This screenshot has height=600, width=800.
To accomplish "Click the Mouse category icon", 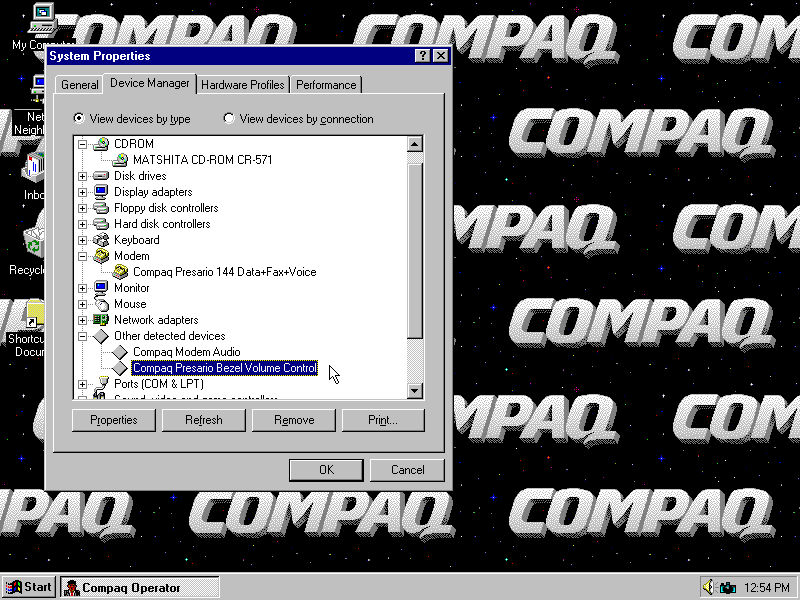I will click(x=101, y=304).
